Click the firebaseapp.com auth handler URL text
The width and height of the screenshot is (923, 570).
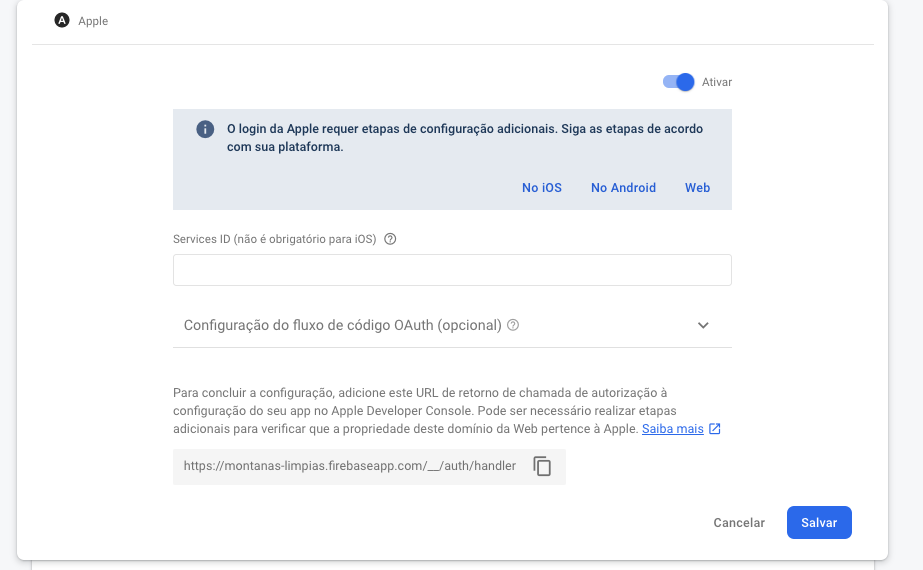[x=350, y=466]
